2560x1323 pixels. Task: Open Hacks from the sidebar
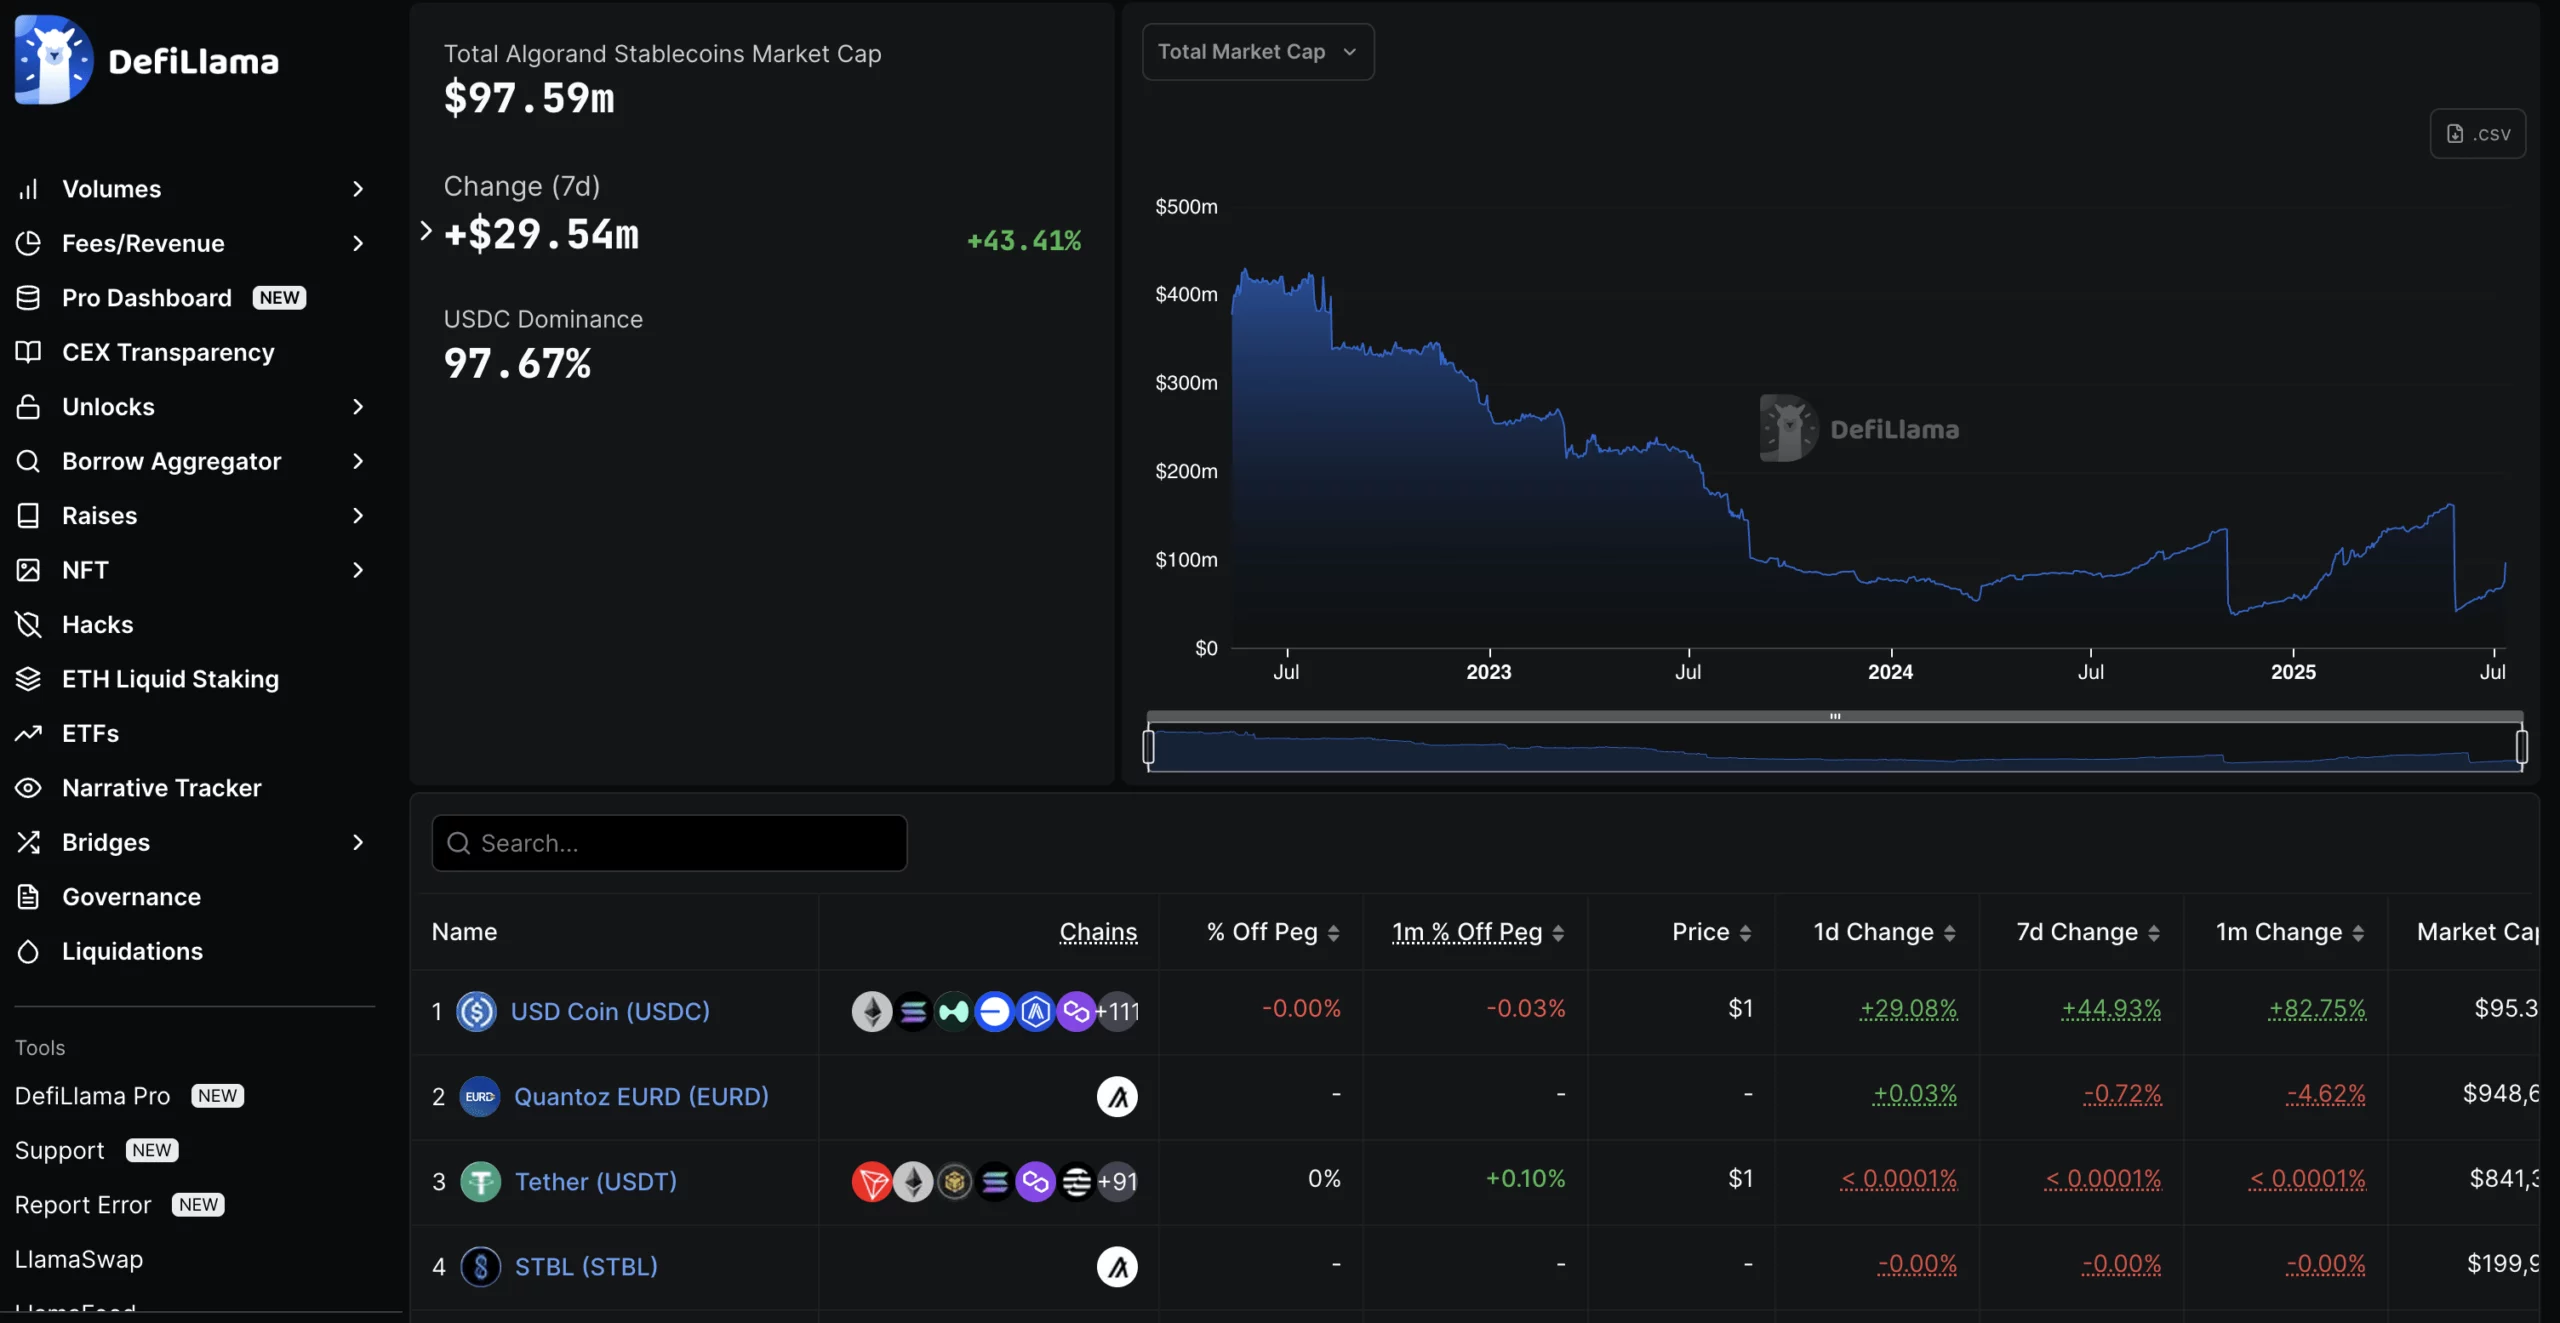tap(98, 625)
